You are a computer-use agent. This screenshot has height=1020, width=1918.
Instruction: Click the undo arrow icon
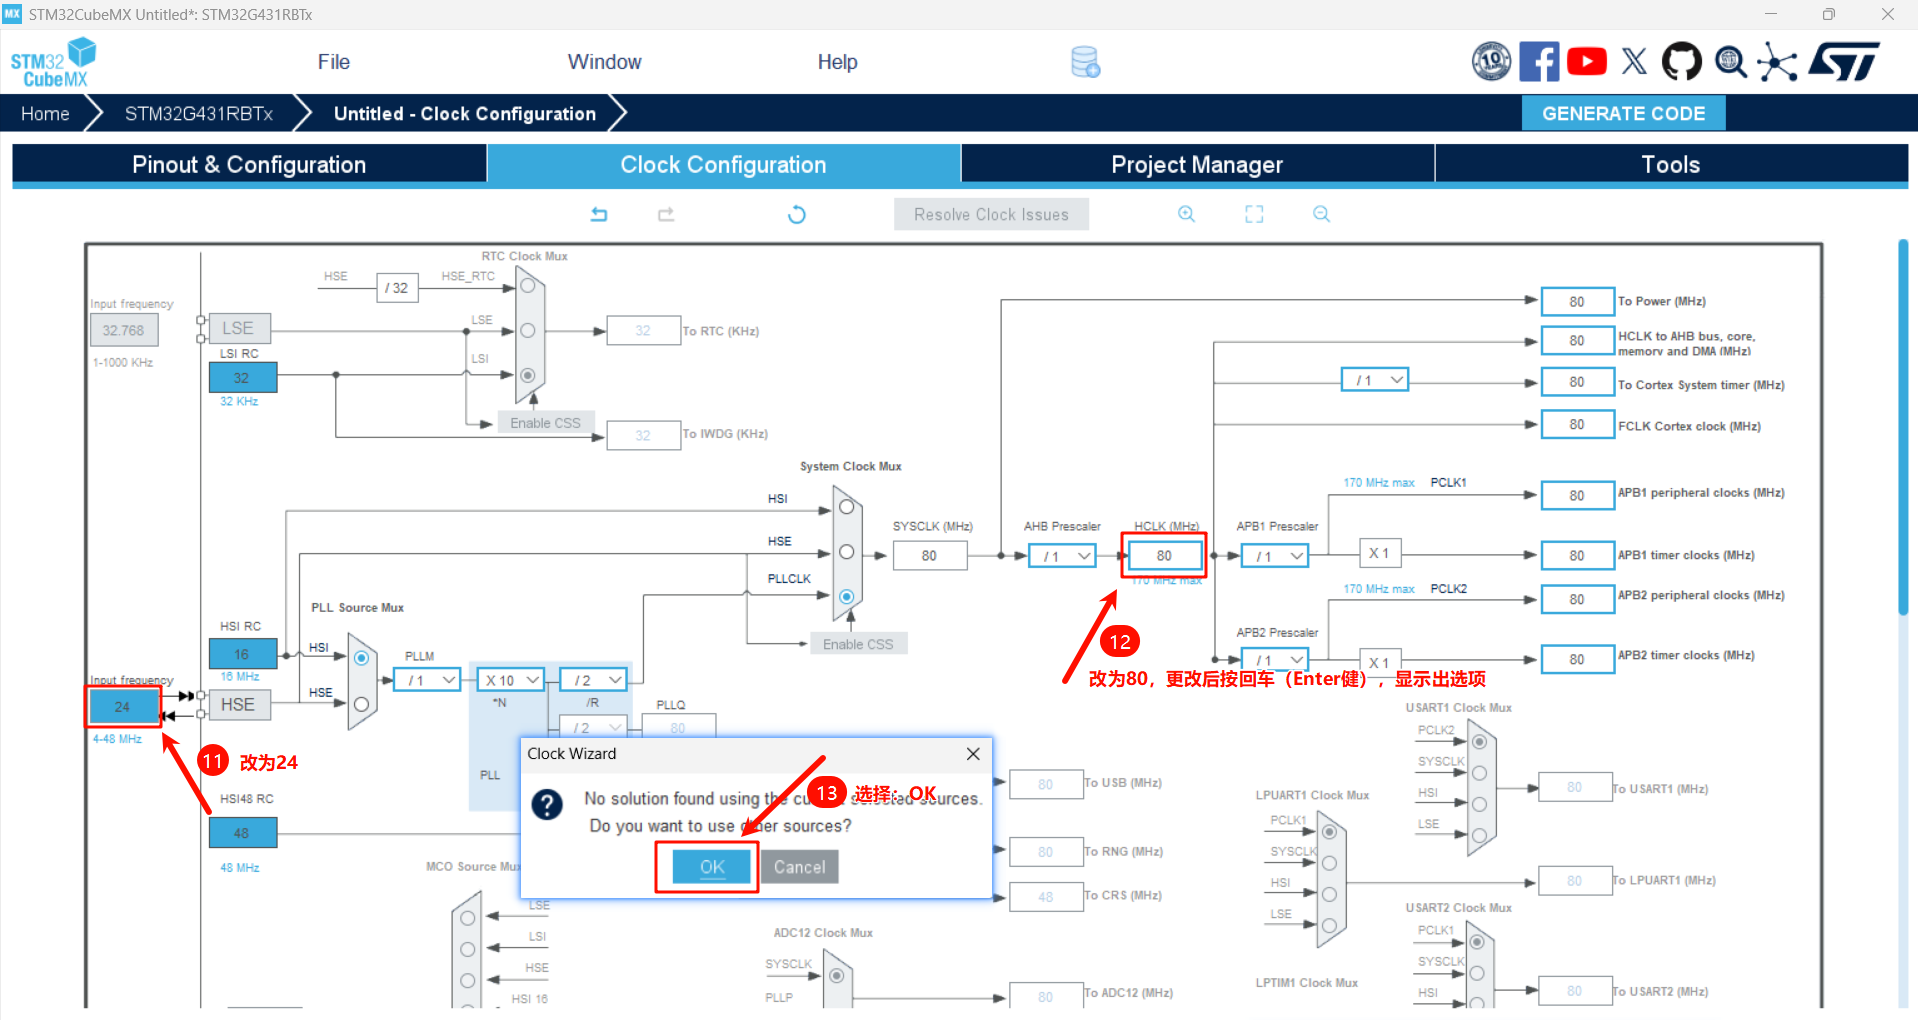pyautogui.click(x=599, y=214)
